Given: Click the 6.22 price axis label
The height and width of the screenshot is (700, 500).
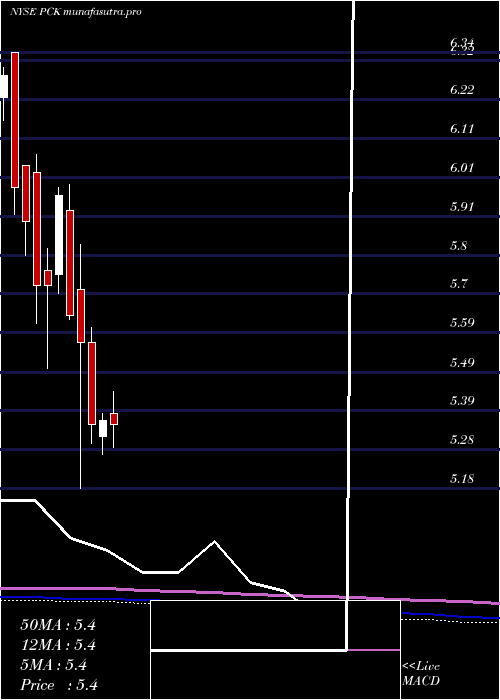Looking at the screenshot, I should click(462, 90).
